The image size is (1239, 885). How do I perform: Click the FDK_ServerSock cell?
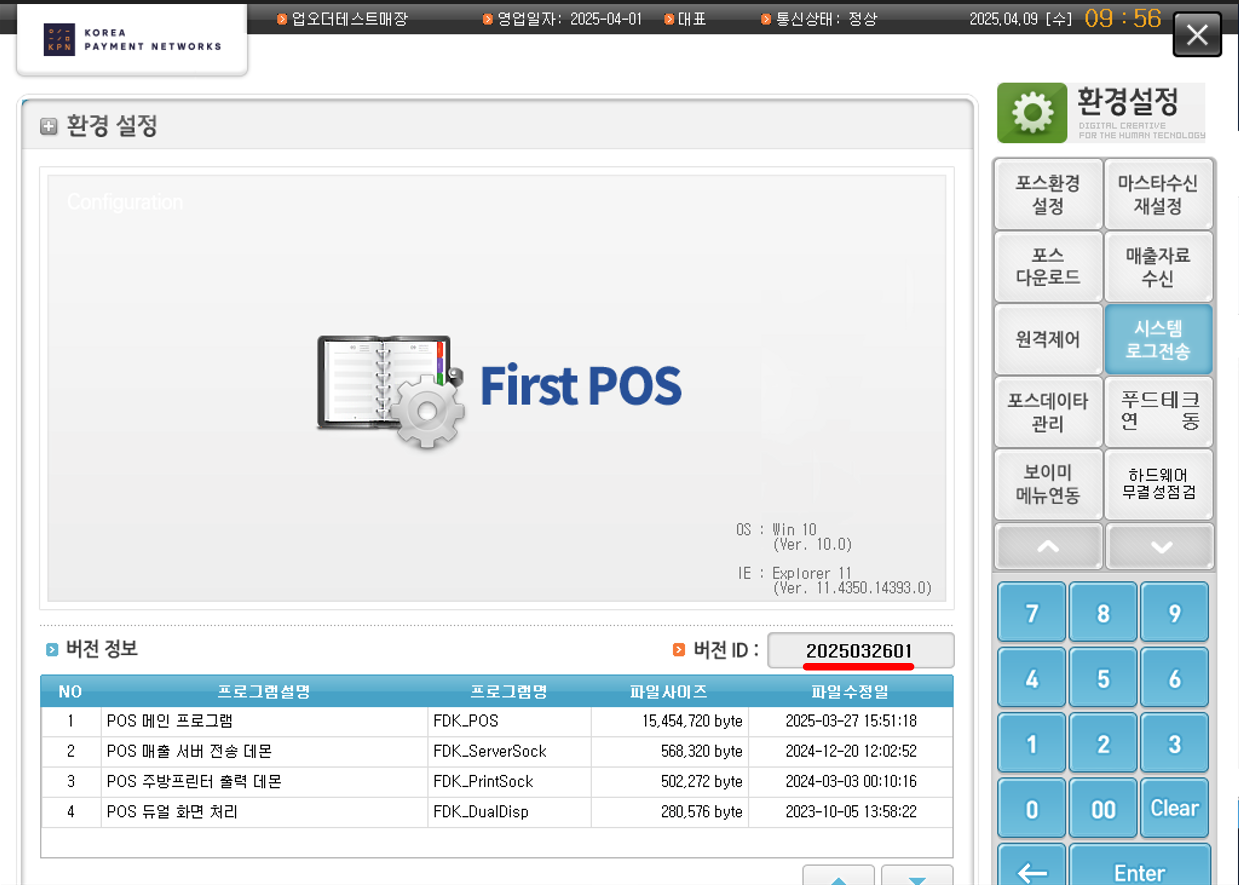click(509, 751)
